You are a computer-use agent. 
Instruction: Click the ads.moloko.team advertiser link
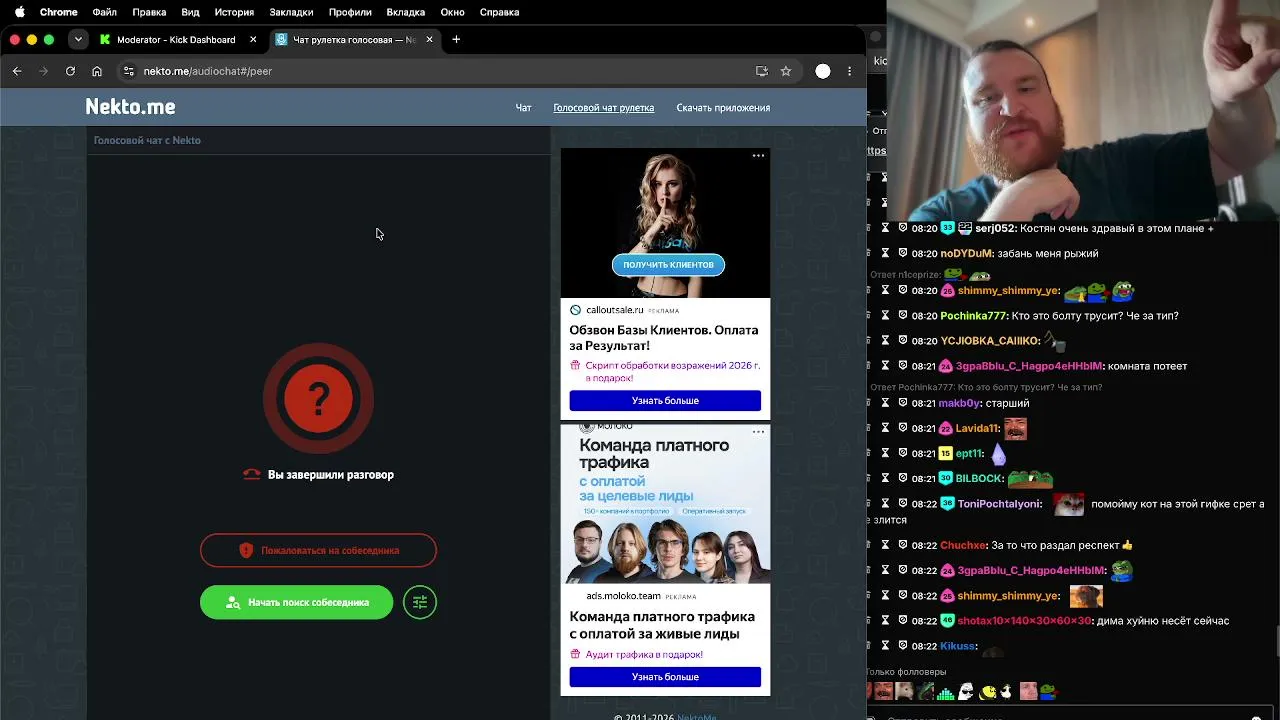pyautogui.click(x=623, y=596)
